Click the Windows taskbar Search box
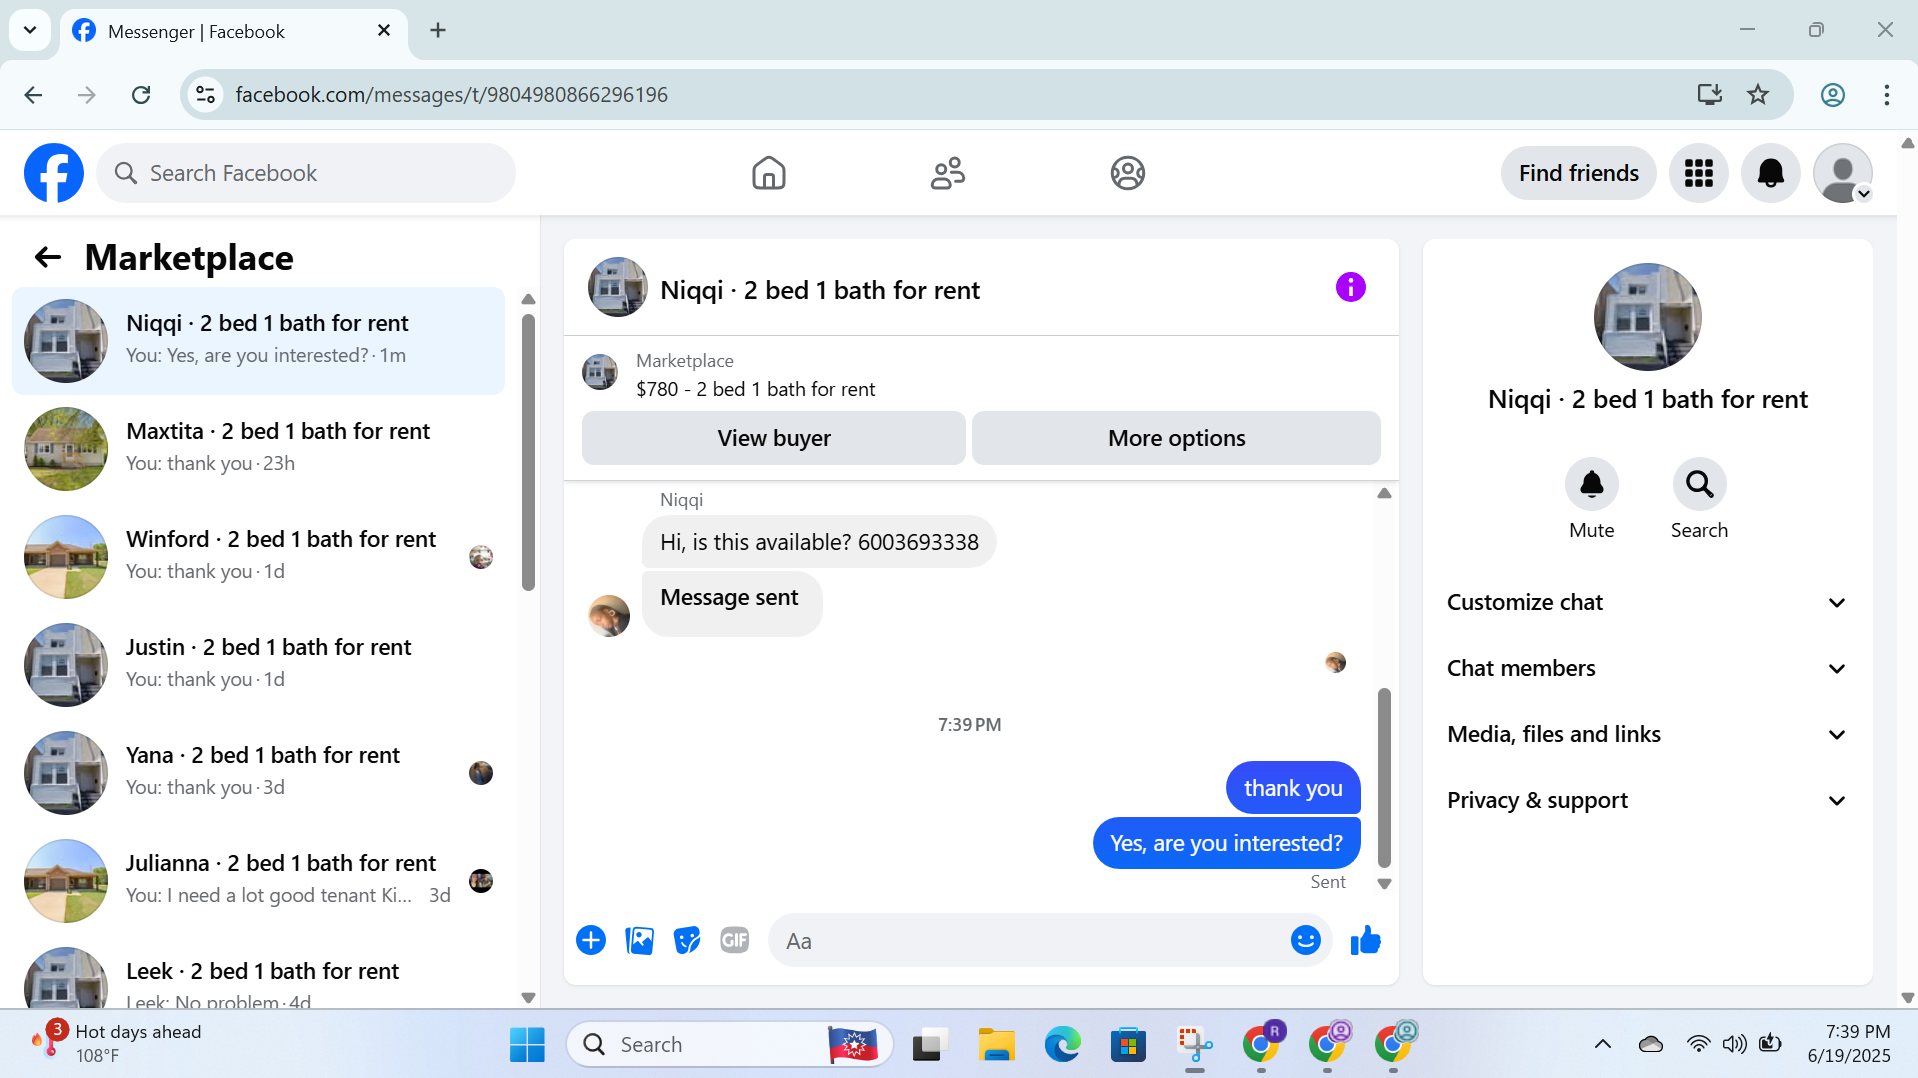 [x=730, y=1045]
